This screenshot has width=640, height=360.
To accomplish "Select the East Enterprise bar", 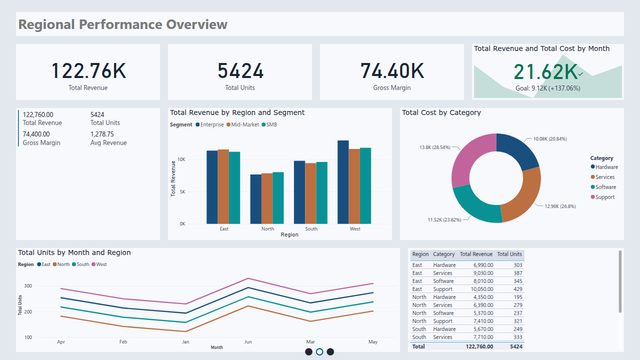I will click(x=212, y=187).
